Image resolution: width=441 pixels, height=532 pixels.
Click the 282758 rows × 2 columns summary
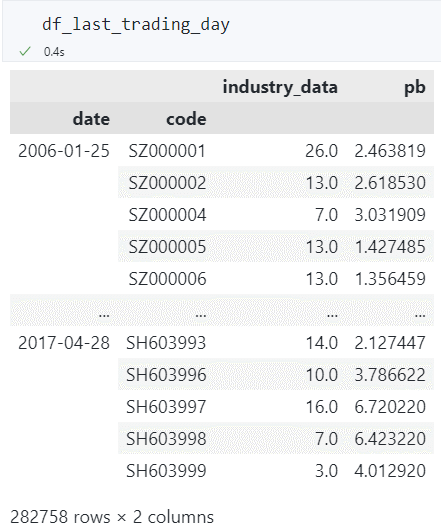pos(112,517)
